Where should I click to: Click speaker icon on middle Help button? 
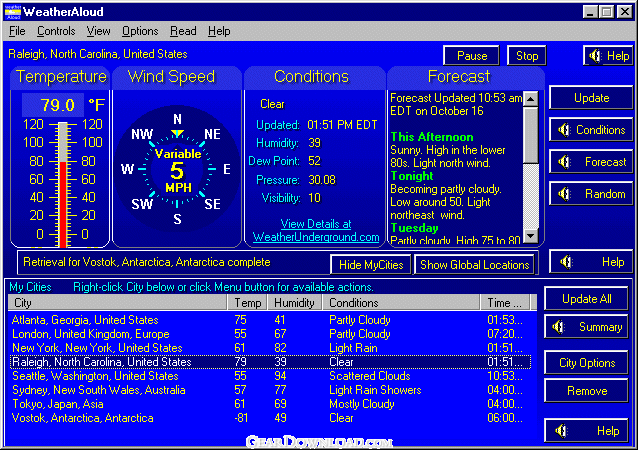(566, 262)
